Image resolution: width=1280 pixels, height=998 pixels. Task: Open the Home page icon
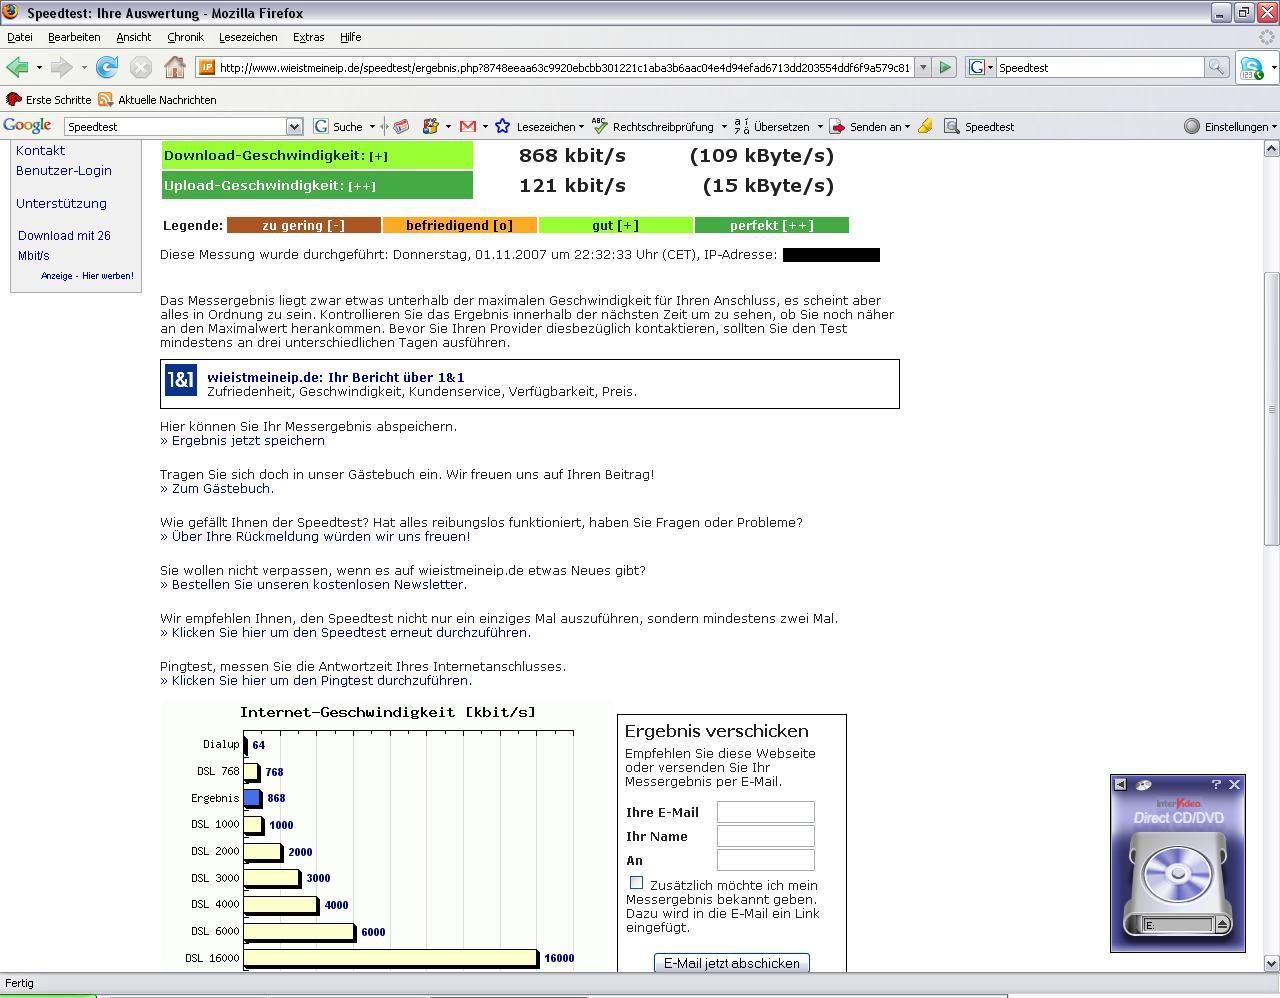coord(175,67)
